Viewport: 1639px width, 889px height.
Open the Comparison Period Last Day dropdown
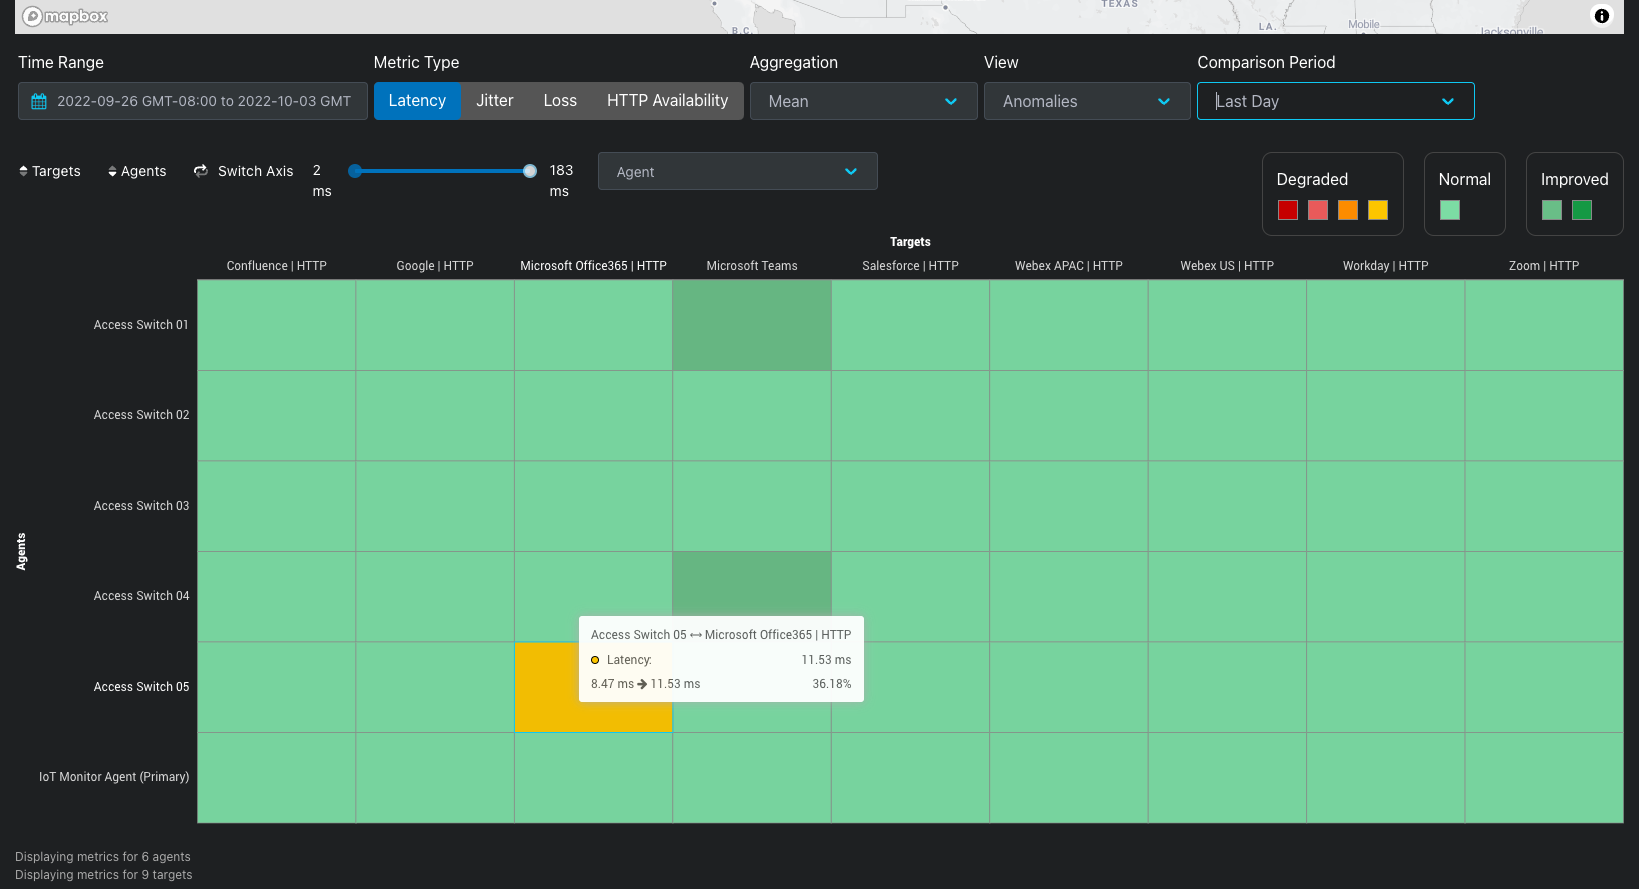click(x=1335, y=101)
